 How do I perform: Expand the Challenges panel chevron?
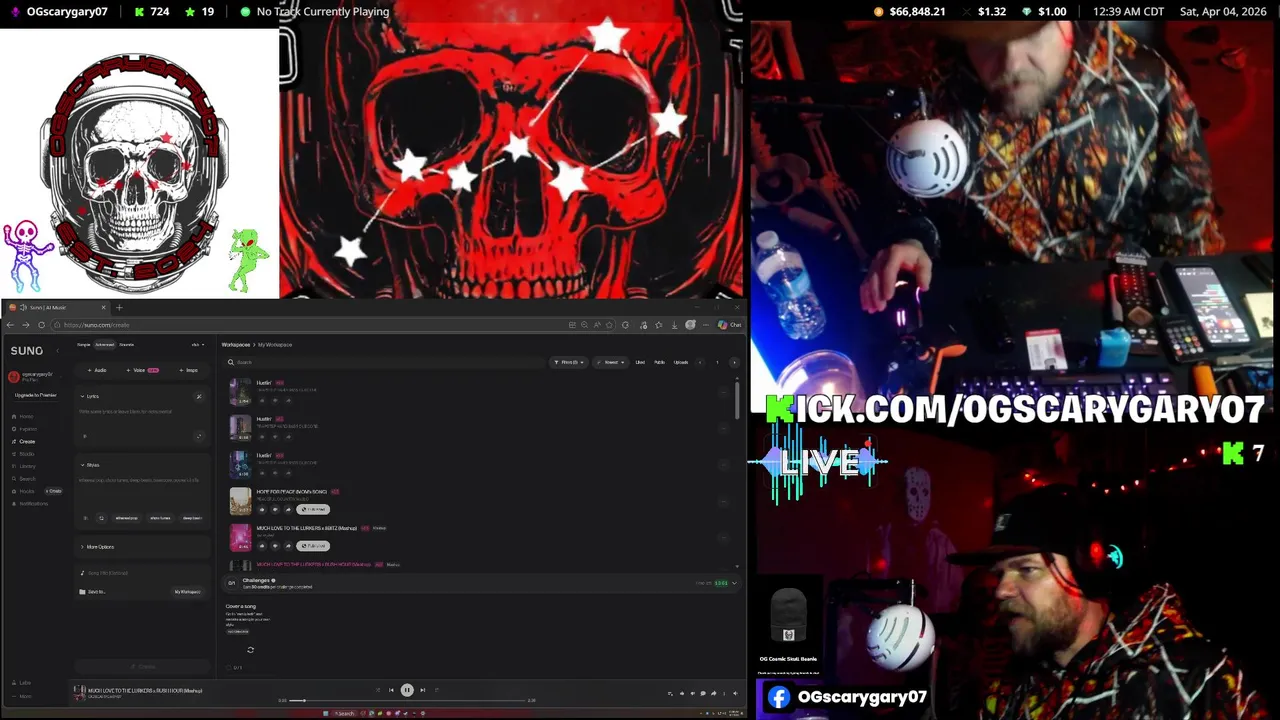click(x=734, y=583)
